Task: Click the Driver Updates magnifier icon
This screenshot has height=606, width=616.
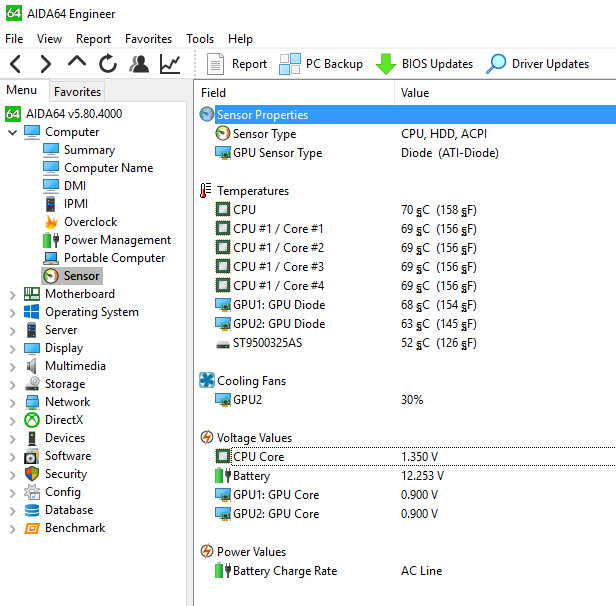Action: tap(496, 64)
